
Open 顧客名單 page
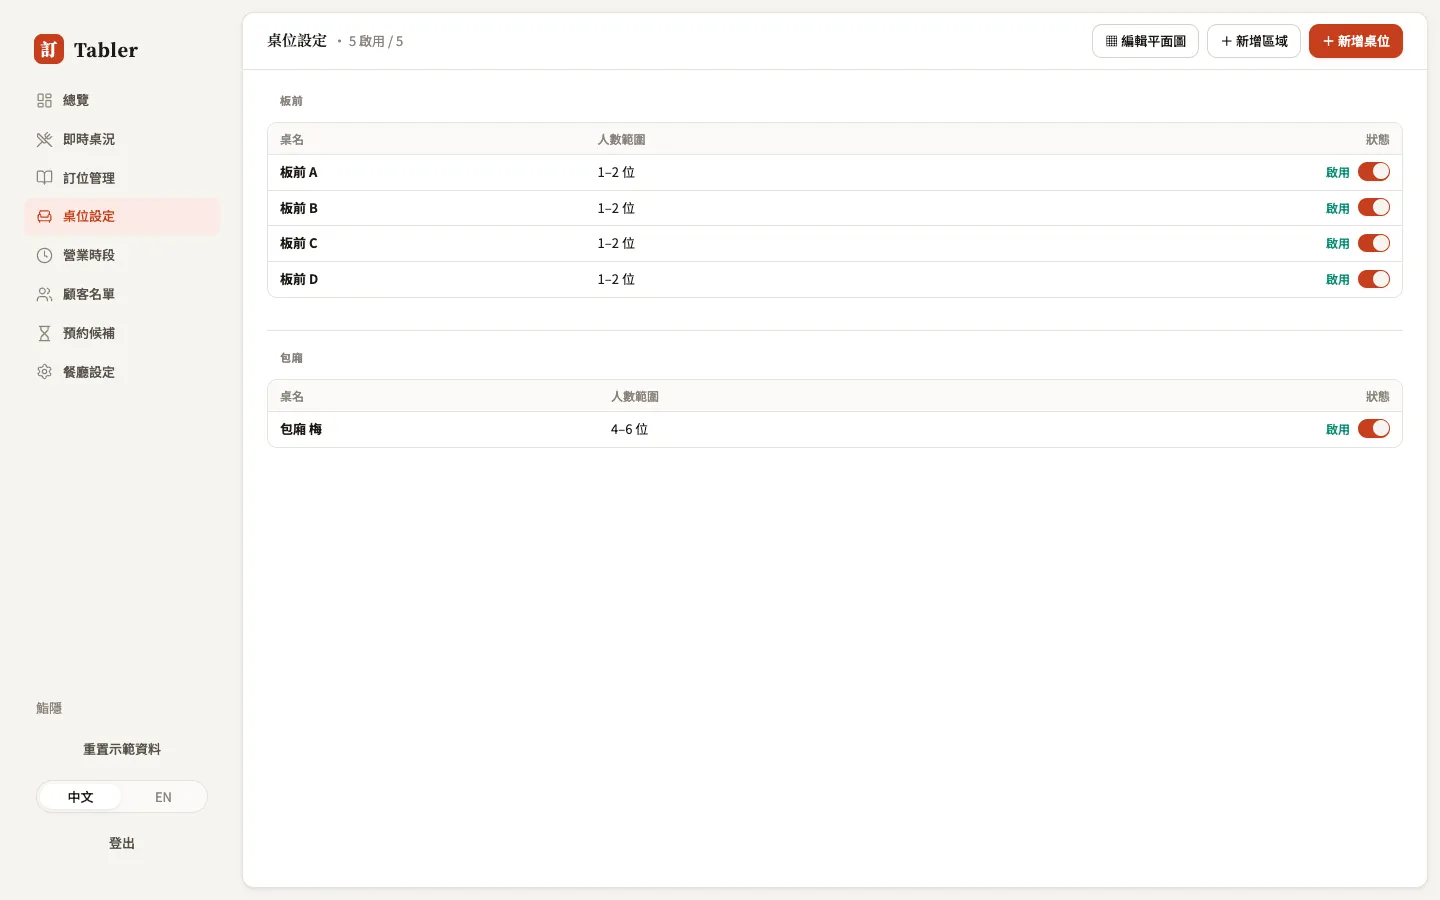[121, 294]
